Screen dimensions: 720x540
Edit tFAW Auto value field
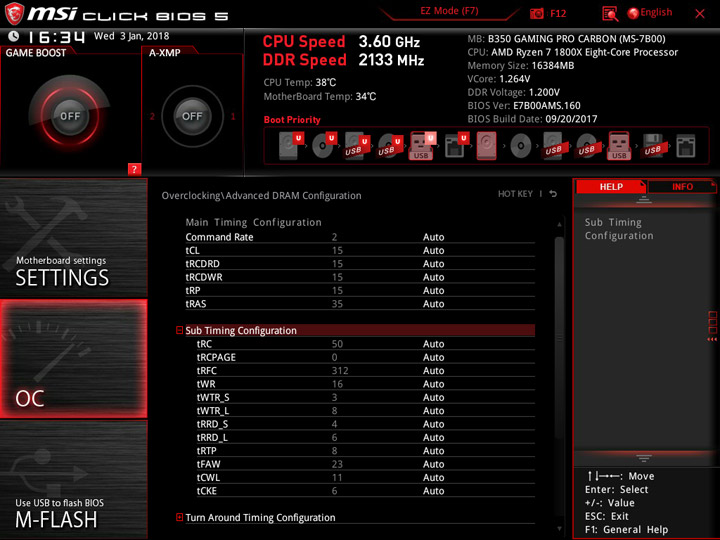pyautogui.click(x=433, y=464)
